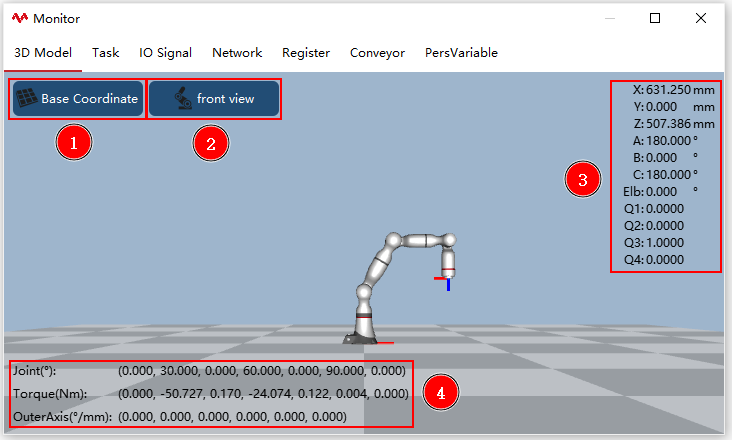Viewport: 732px width, 440px height.
Task: Show the Conveyor tab
Action: click(377, 53)
